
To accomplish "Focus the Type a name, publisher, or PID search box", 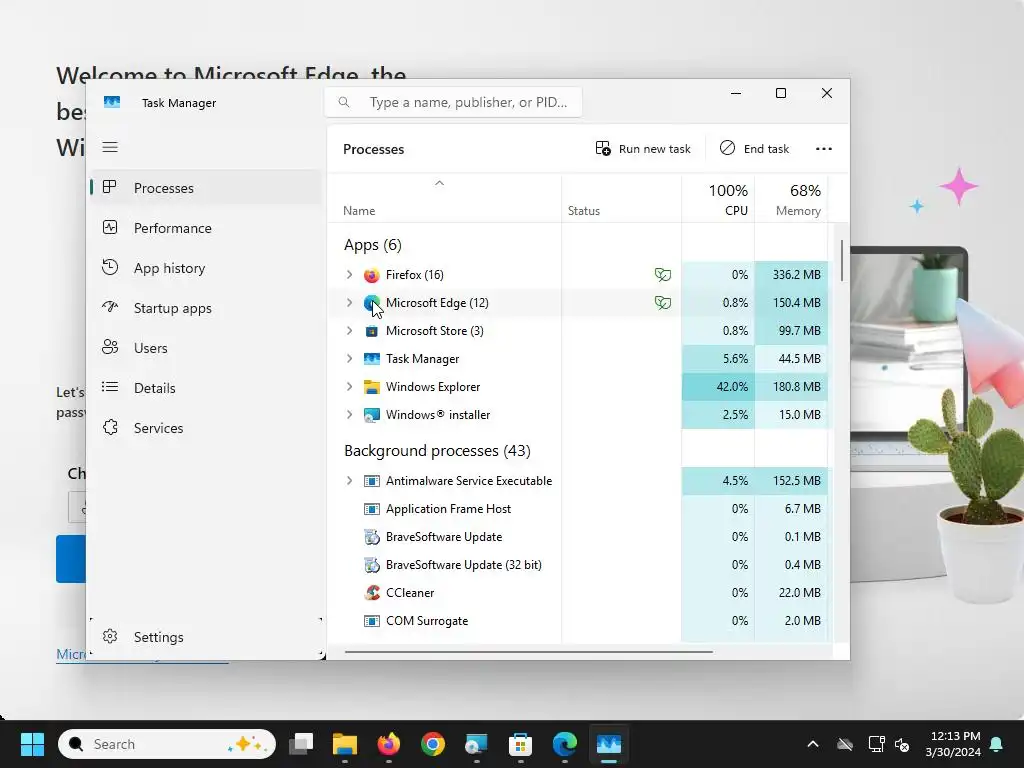I will pos(453,103).
